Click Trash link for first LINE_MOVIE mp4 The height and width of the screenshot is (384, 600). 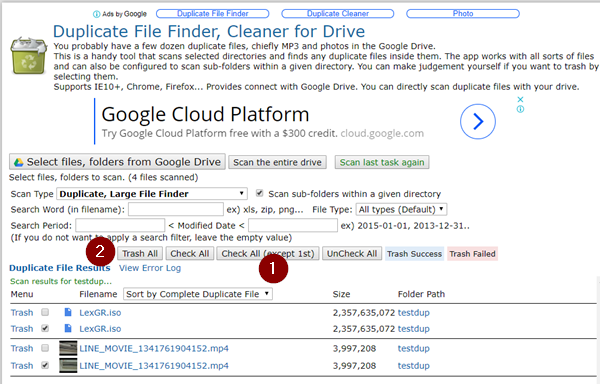22,349
